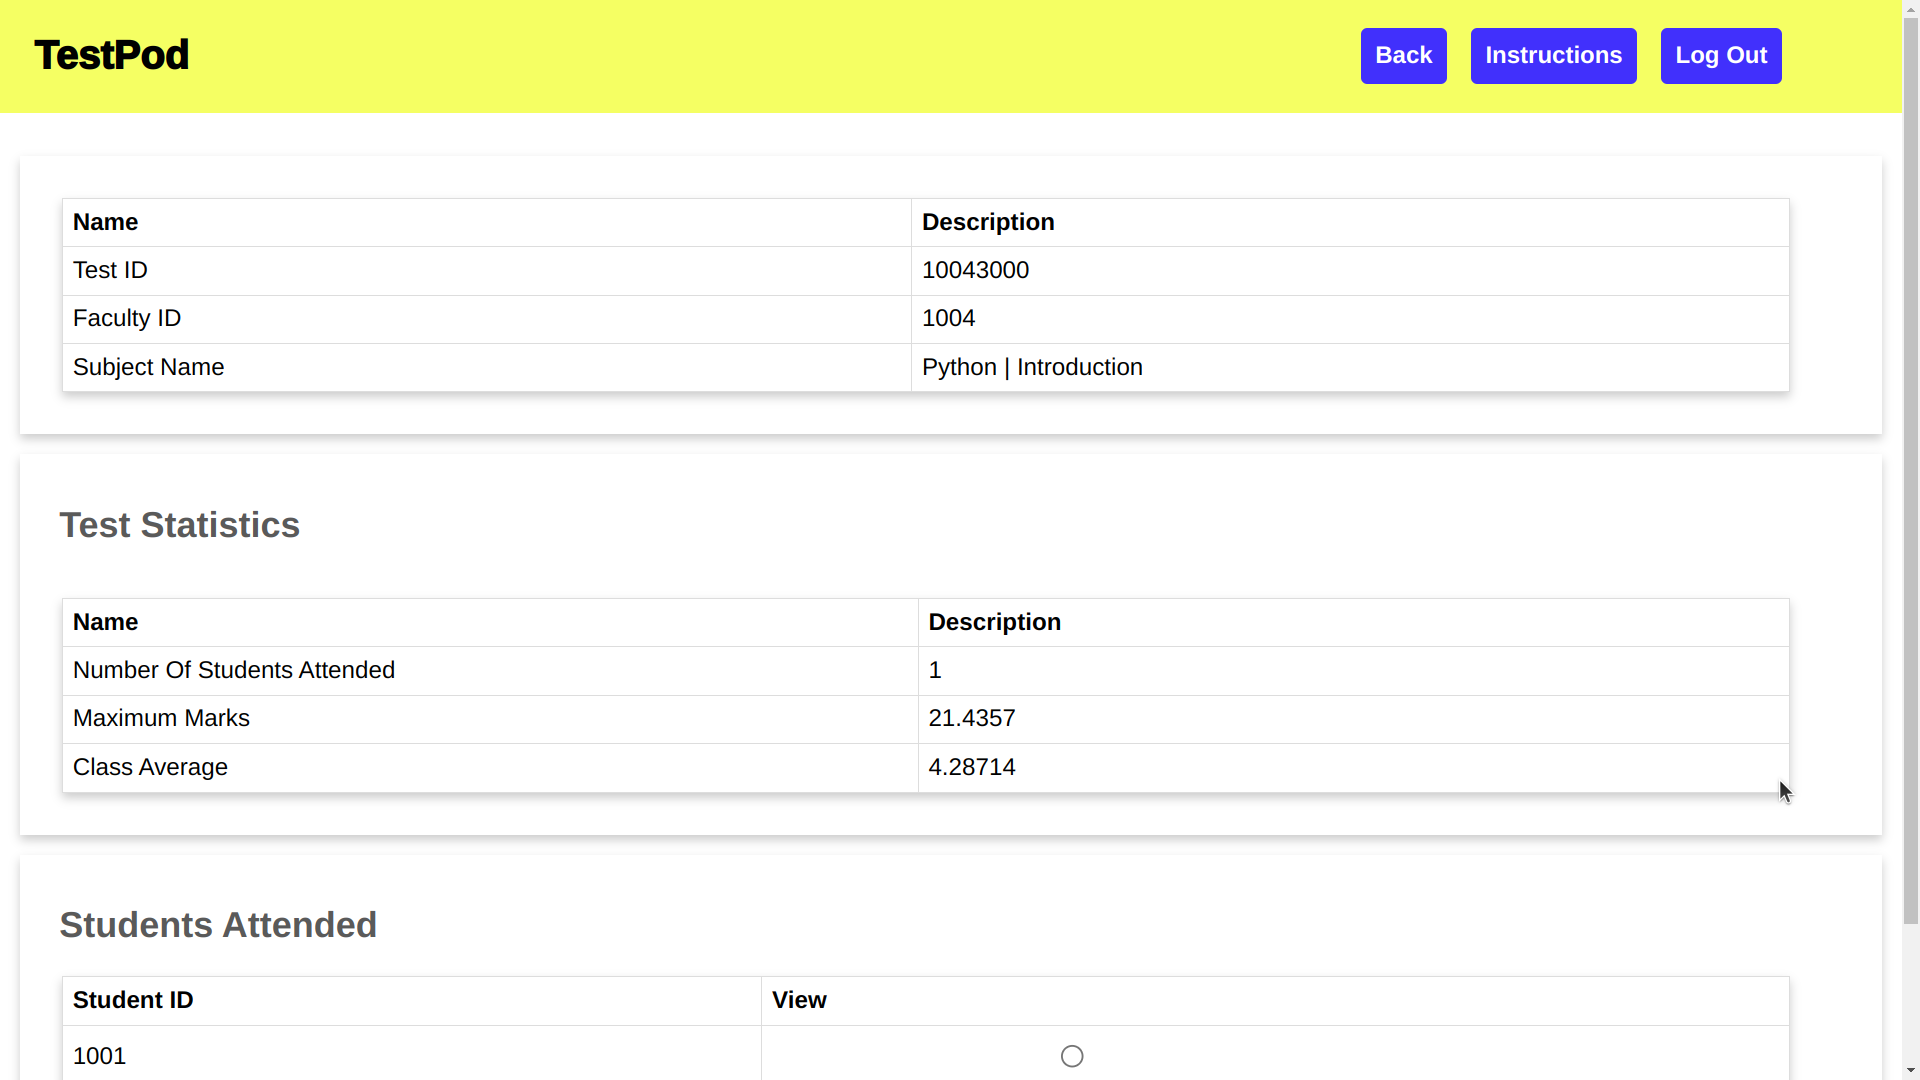Log Out of TestPod
This screenshot has height=1080, width=1920.
point(1720,56)
